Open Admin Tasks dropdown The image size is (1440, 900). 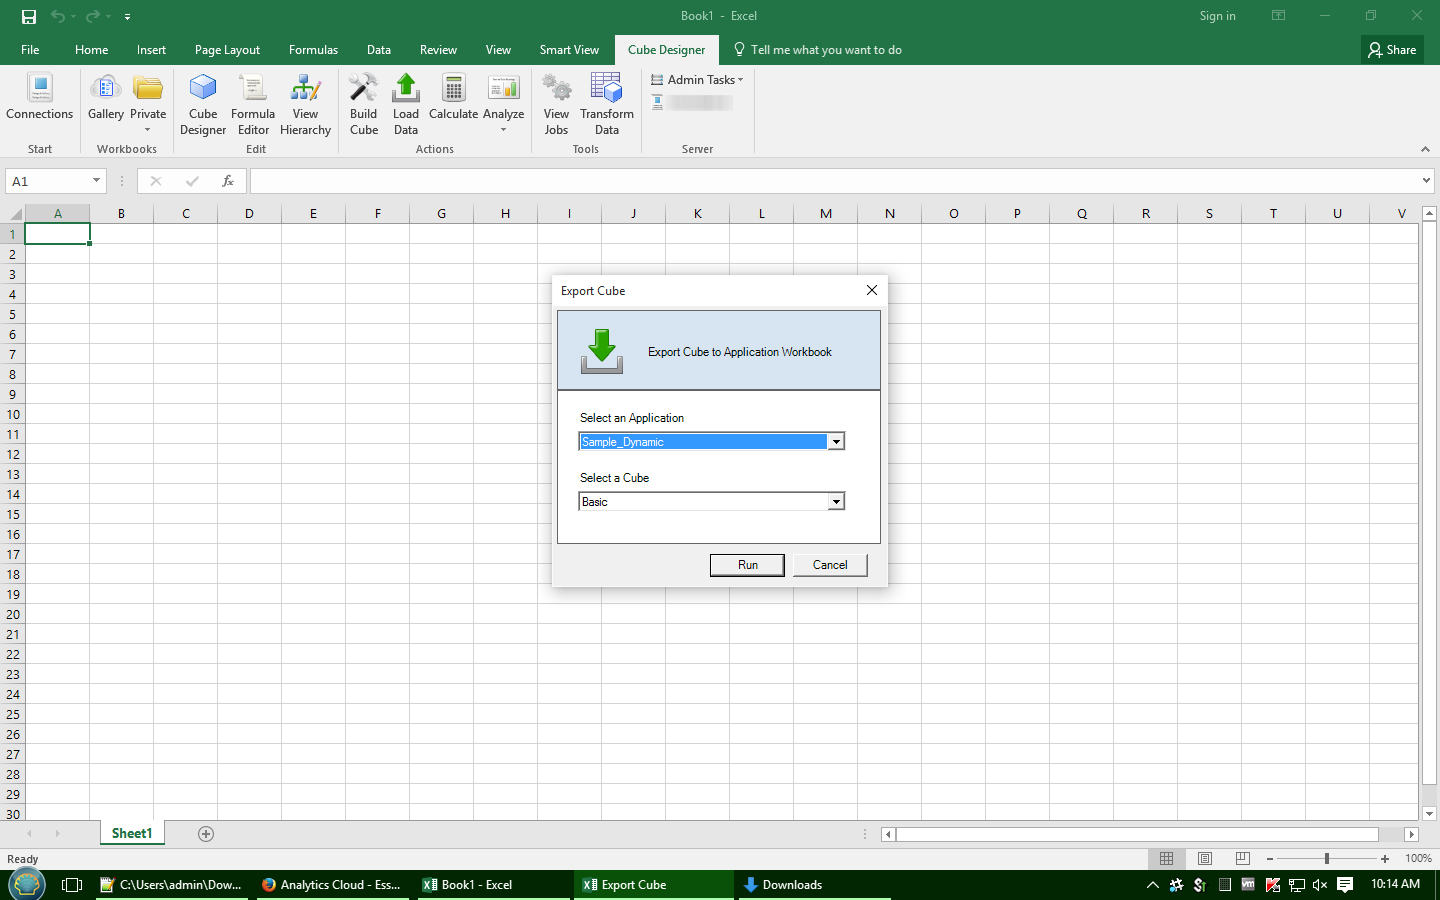click(698, 80)
